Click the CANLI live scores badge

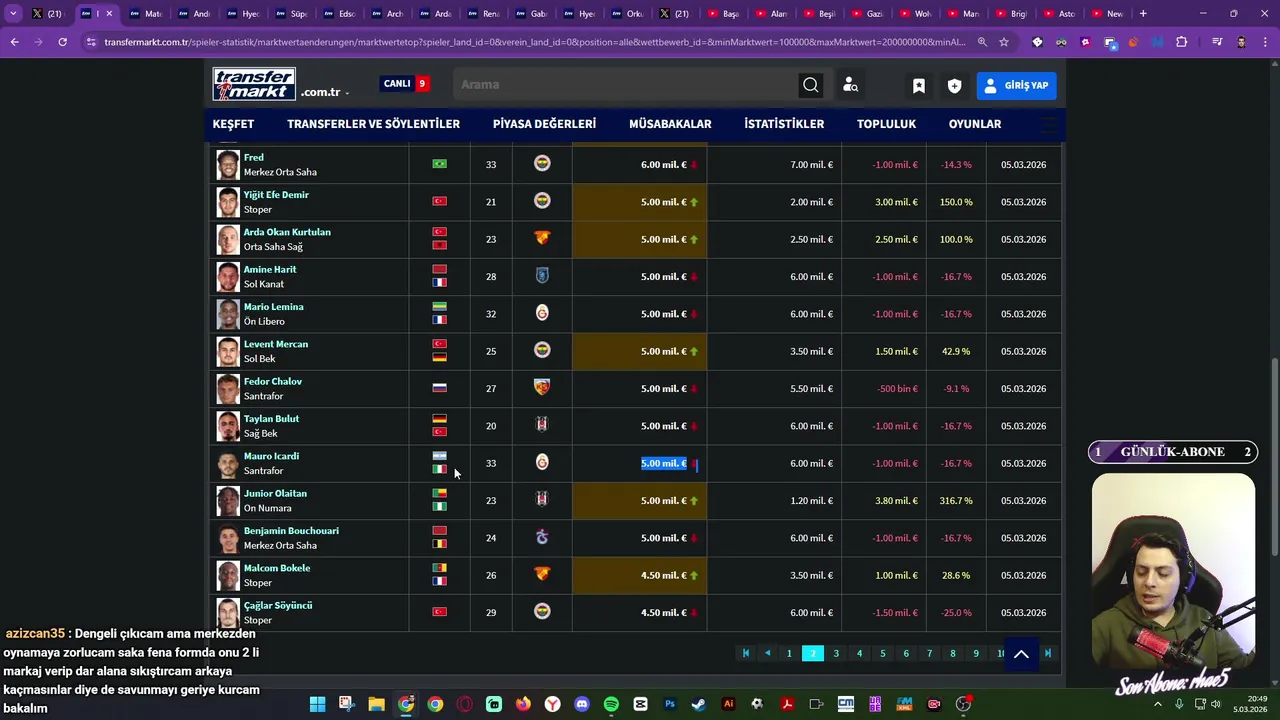click(405, 84)
